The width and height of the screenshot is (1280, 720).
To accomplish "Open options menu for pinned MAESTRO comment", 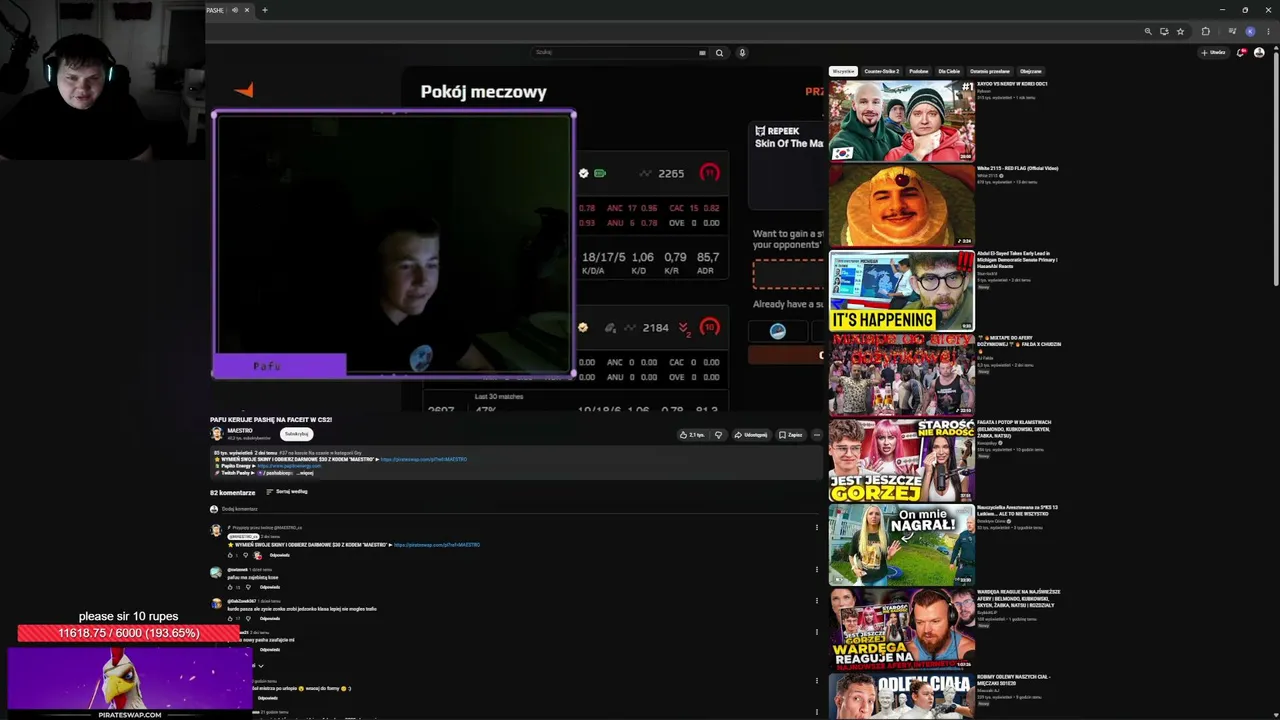I will click(816, 528).
